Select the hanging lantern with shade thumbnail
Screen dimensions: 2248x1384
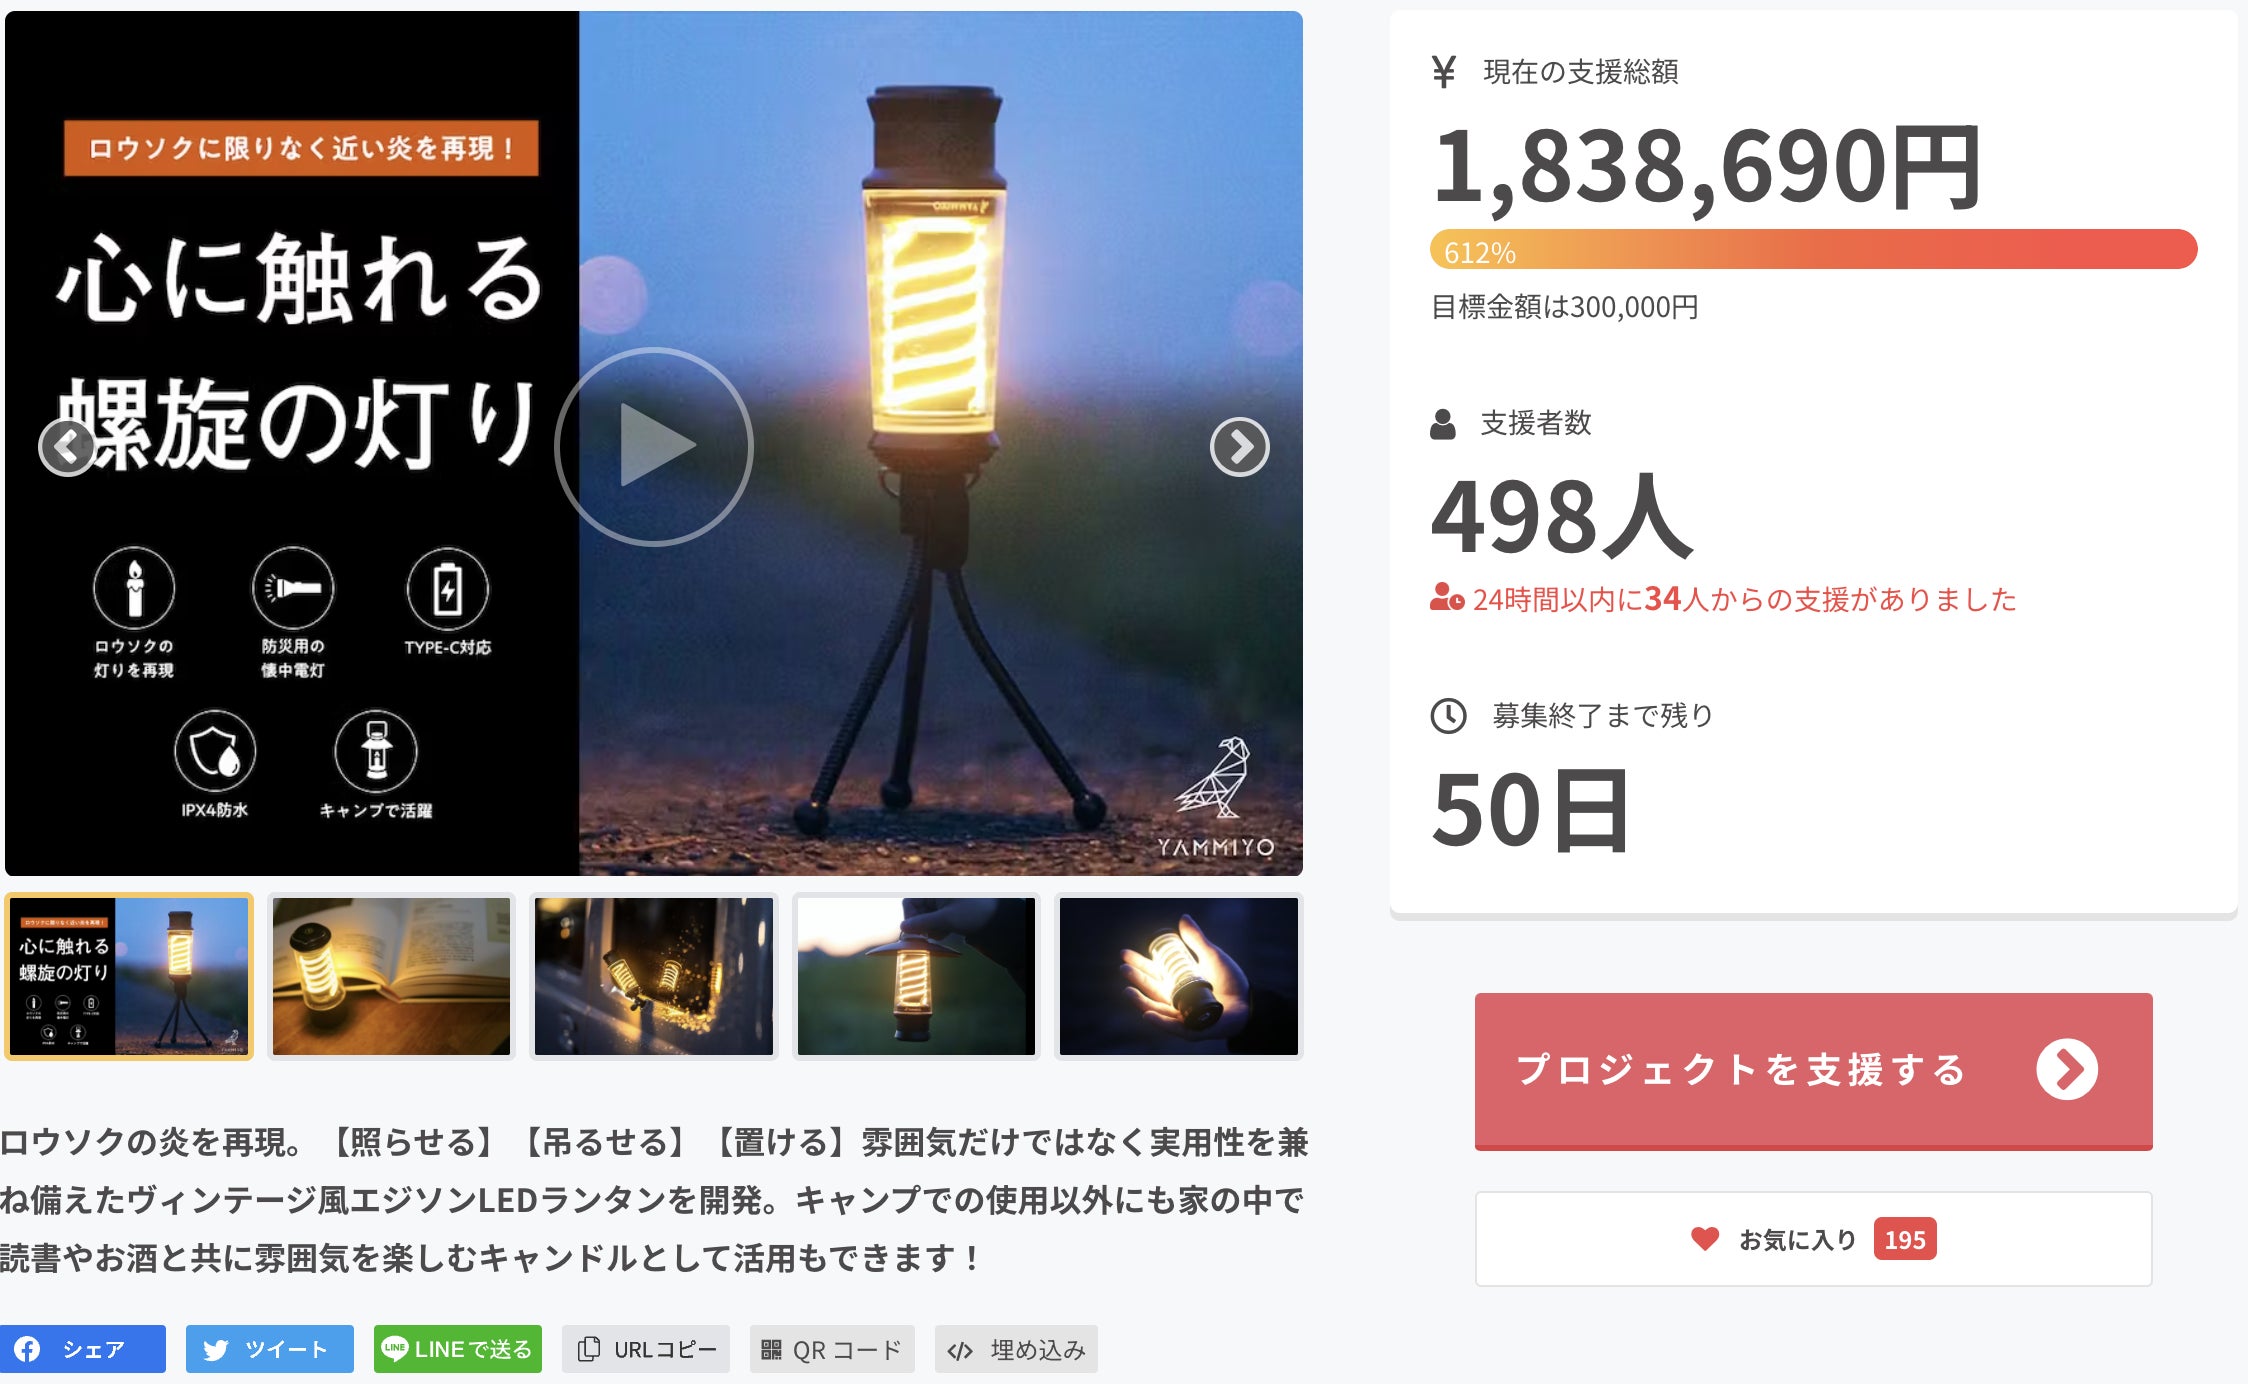(x=916, y=976)
